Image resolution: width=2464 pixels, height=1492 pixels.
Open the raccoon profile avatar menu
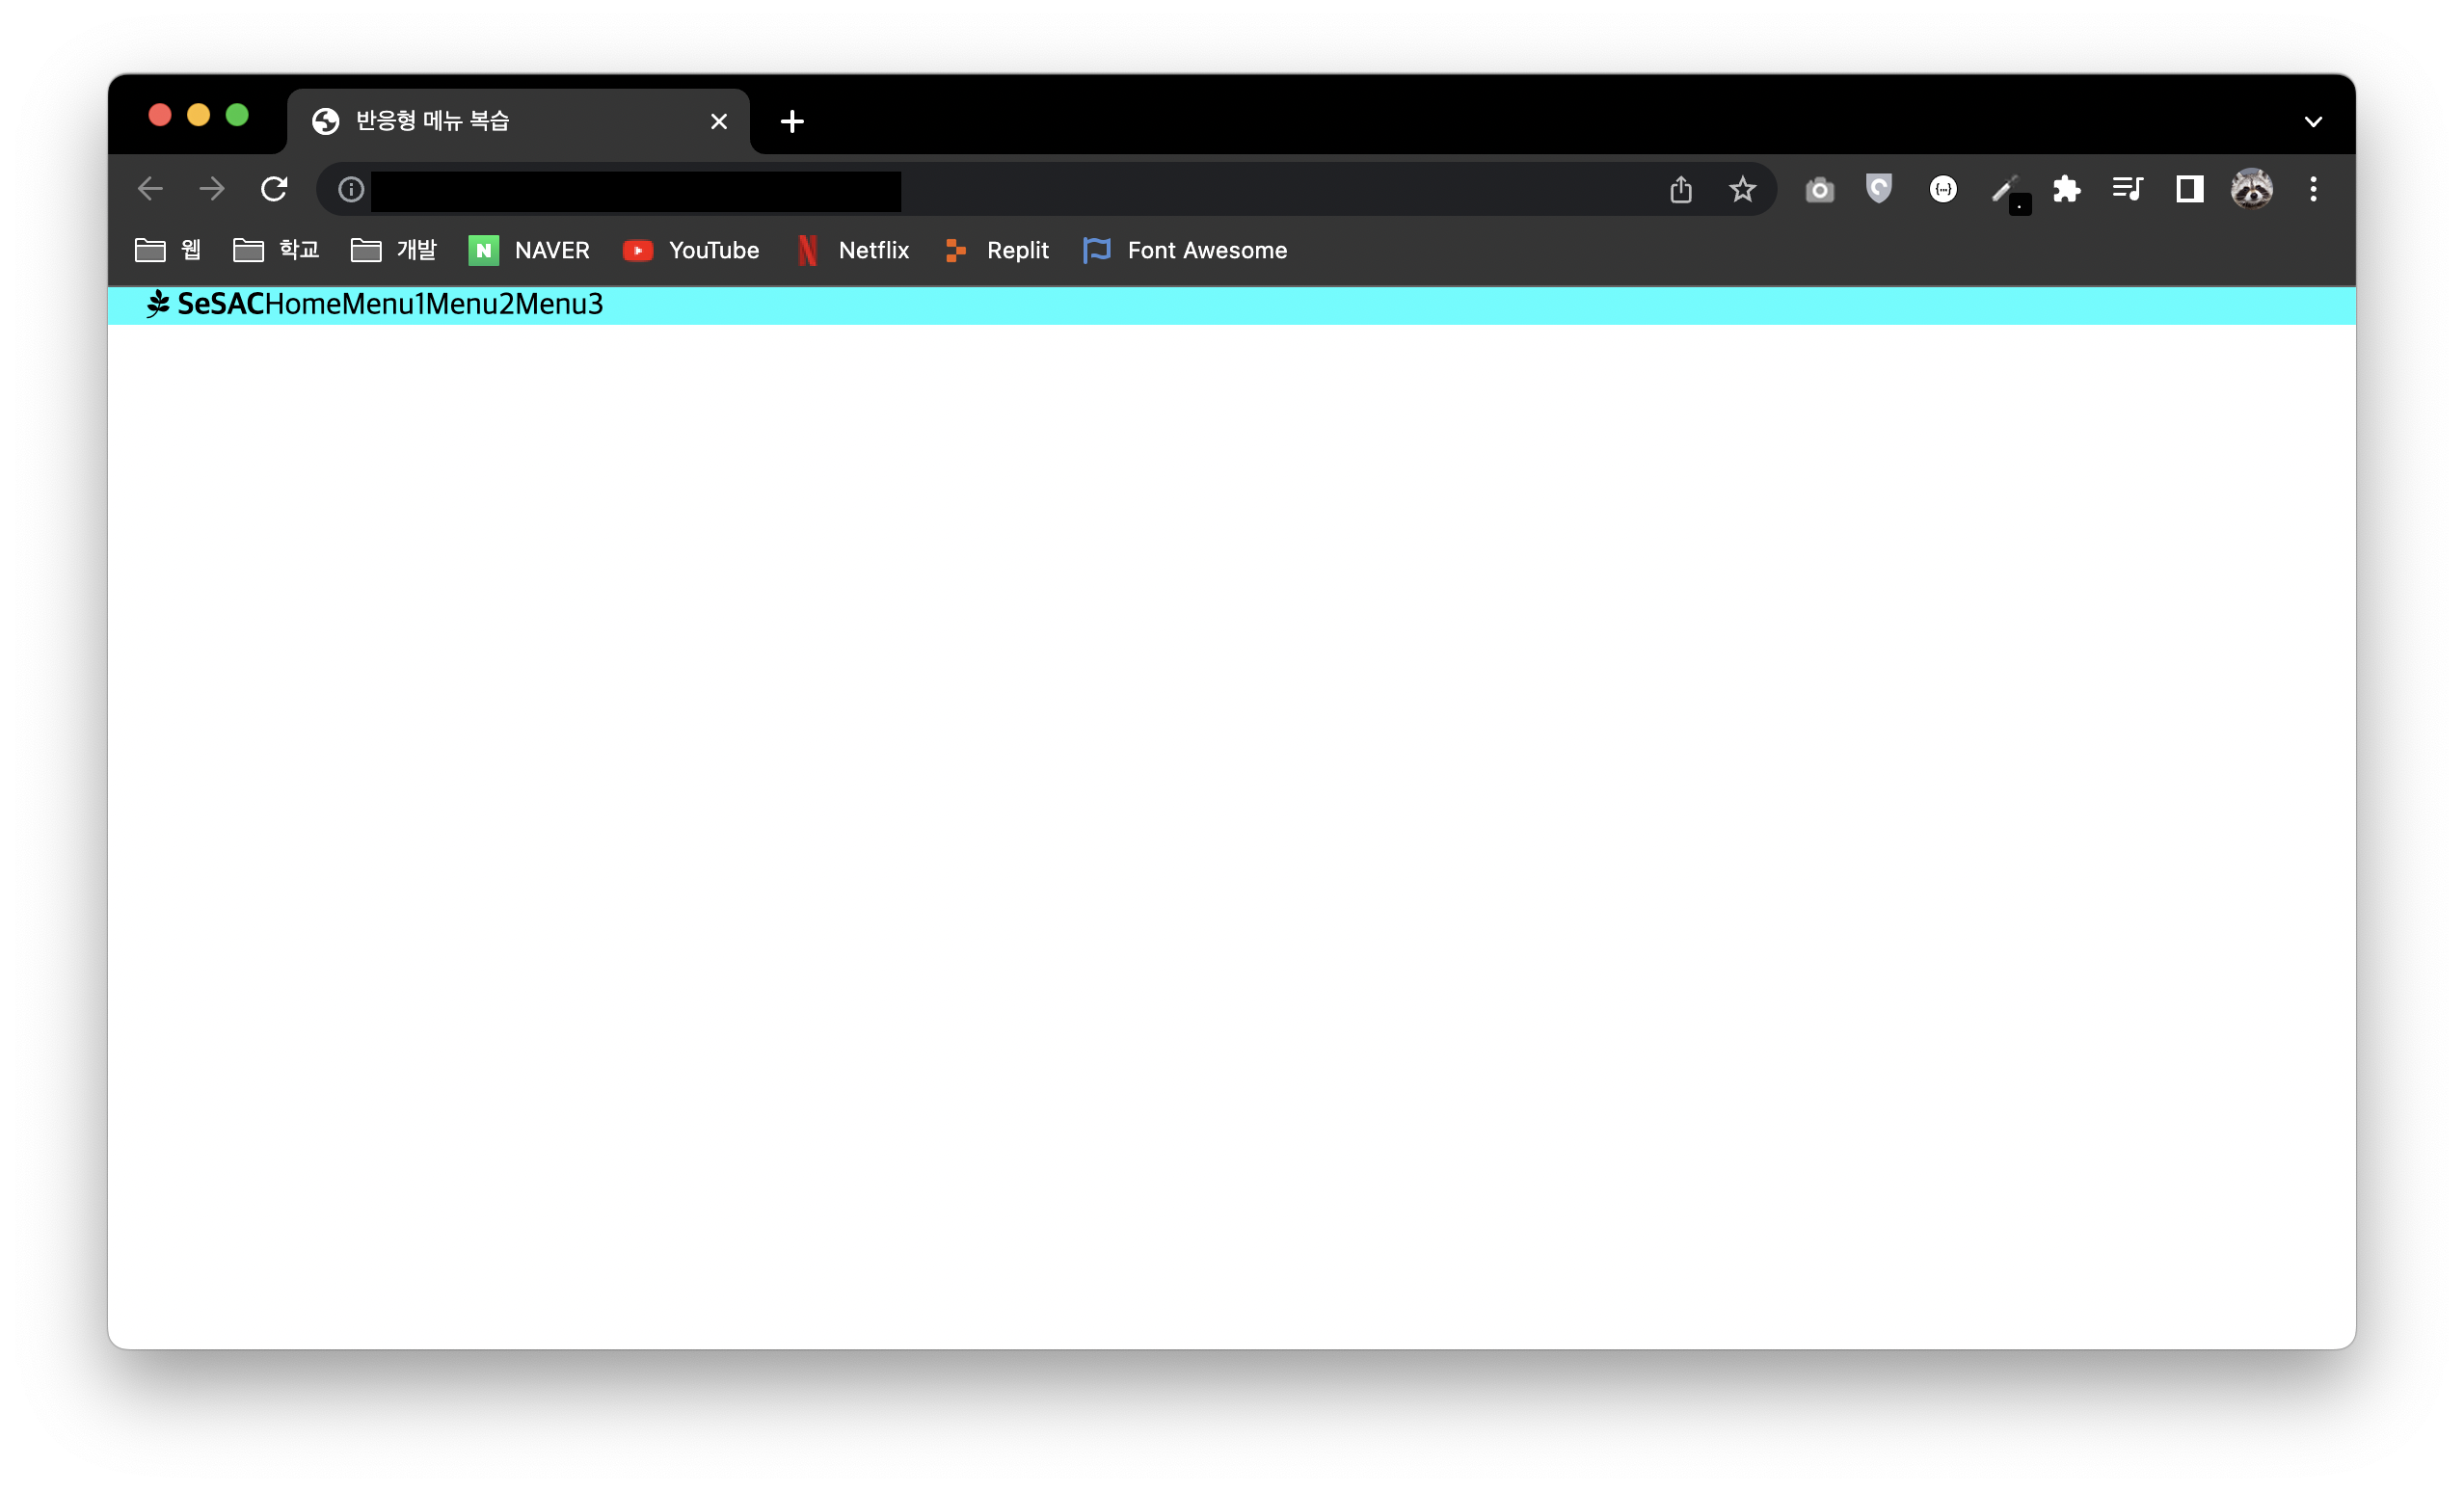2252,189
